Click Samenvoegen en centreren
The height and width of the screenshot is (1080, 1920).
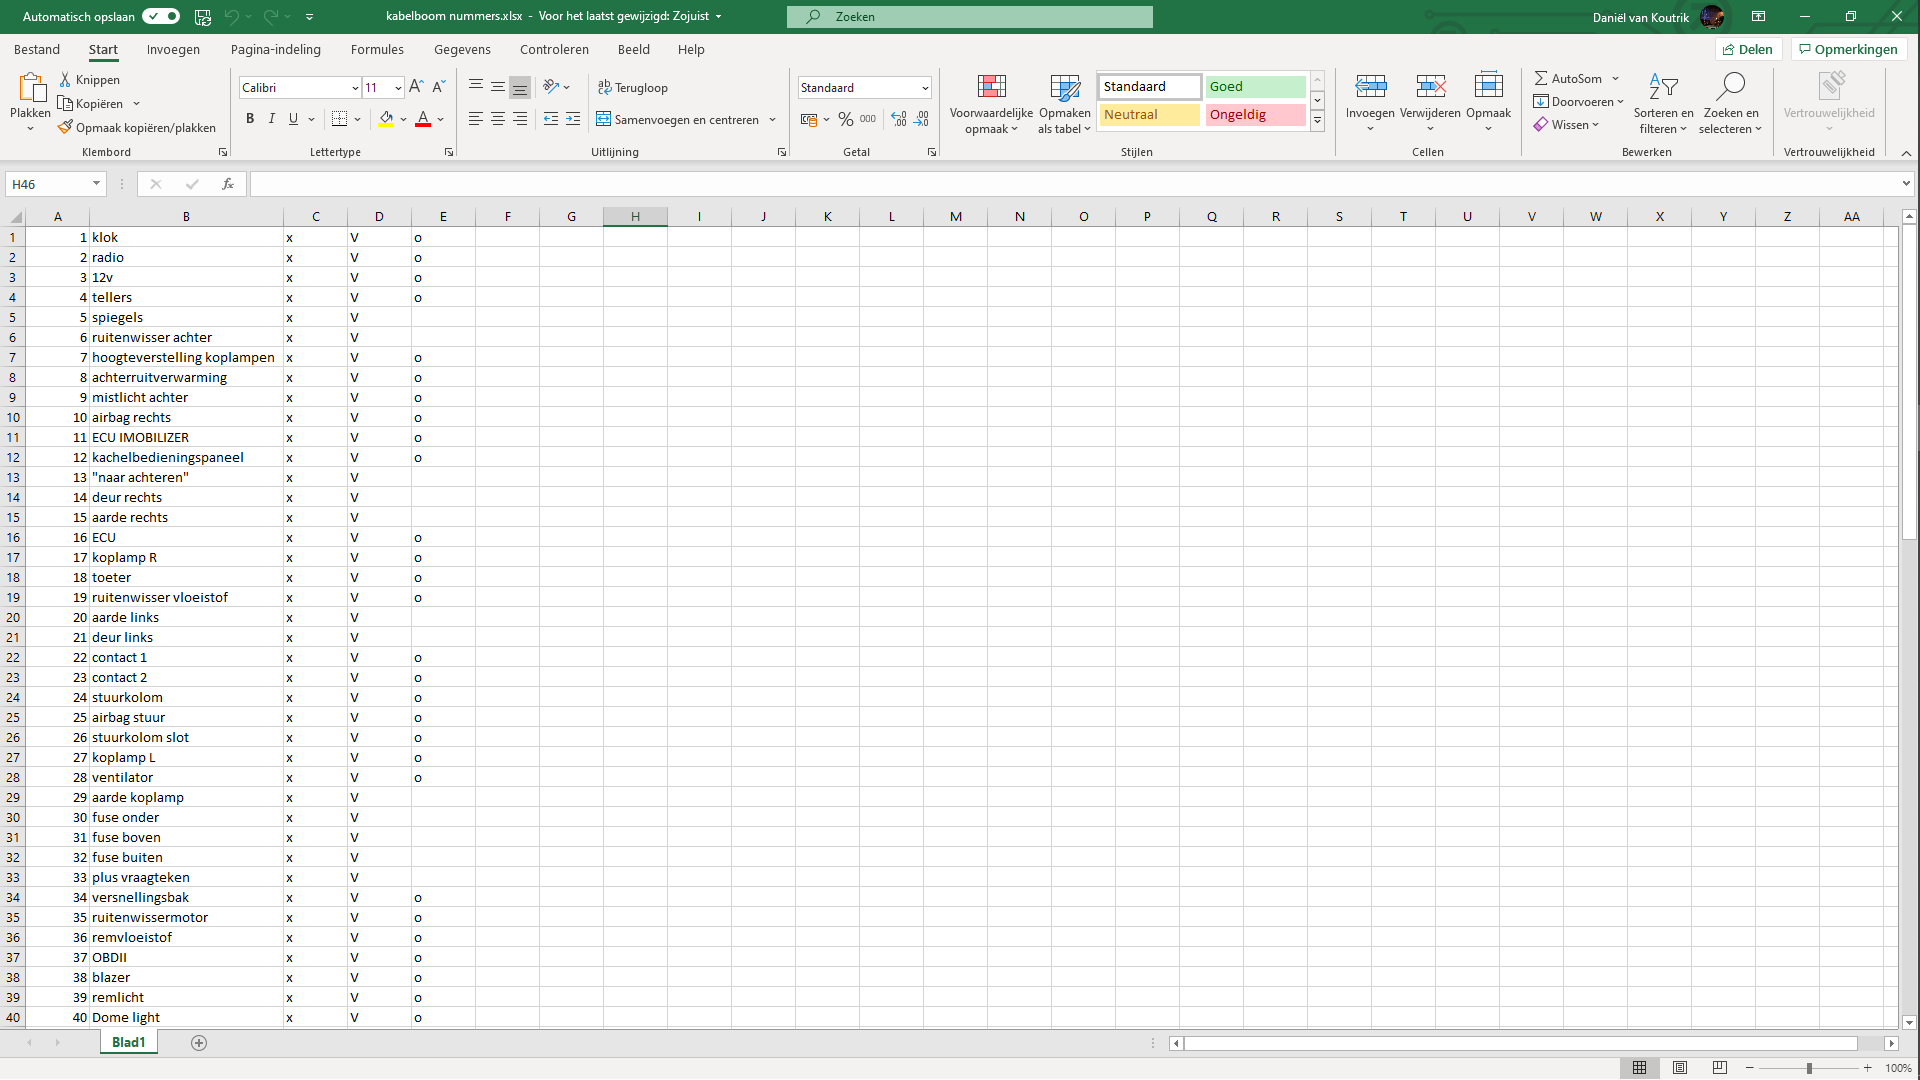[x=678, y=119]
